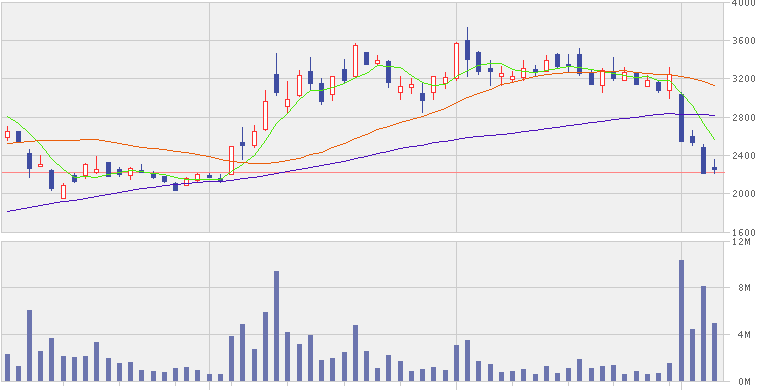Click the 8M volume axis label
The width and height of the screenshot is (767, 391).
click(x=744, y=288)
